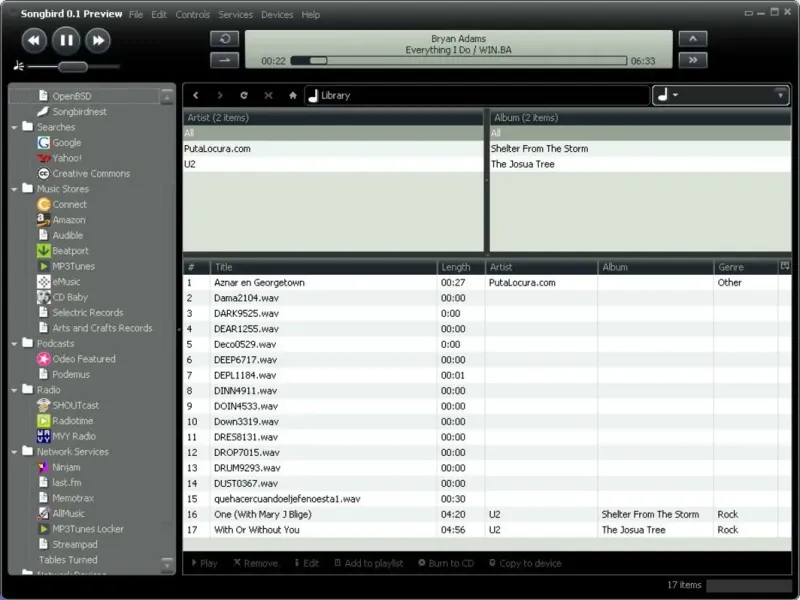
Task: Reload the current Library page
Action: 244,95
